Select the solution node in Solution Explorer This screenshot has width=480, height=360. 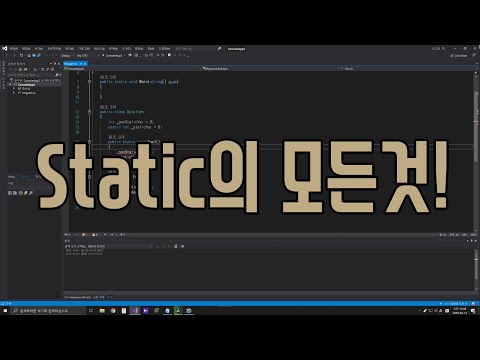pos(37,80)
